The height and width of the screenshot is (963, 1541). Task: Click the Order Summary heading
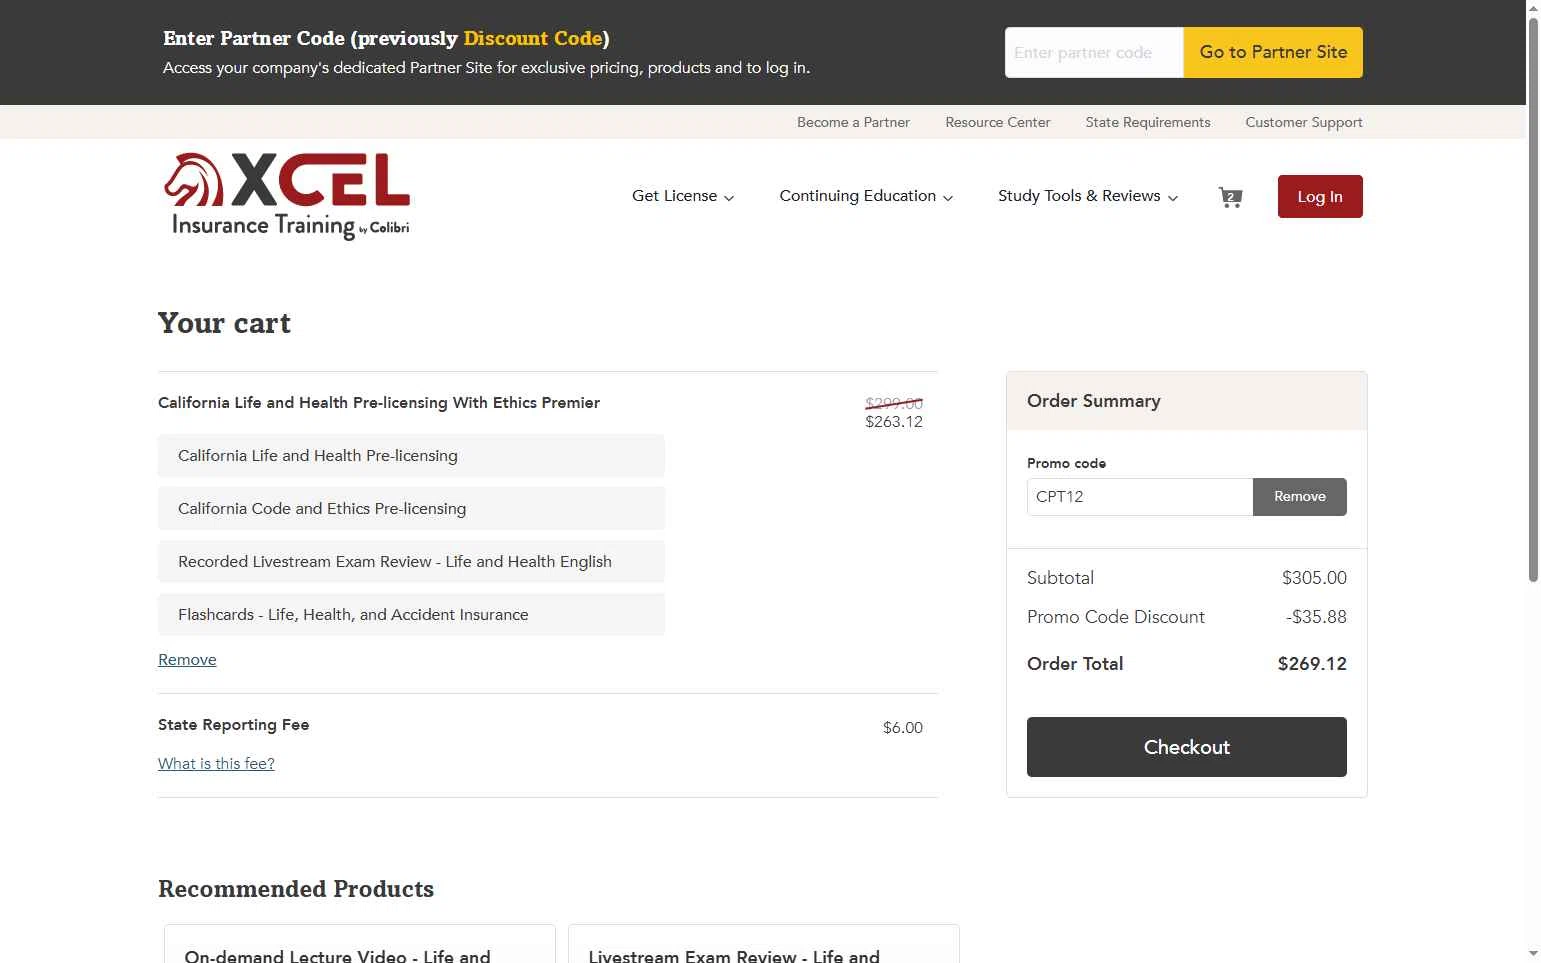click(1094, 401)
